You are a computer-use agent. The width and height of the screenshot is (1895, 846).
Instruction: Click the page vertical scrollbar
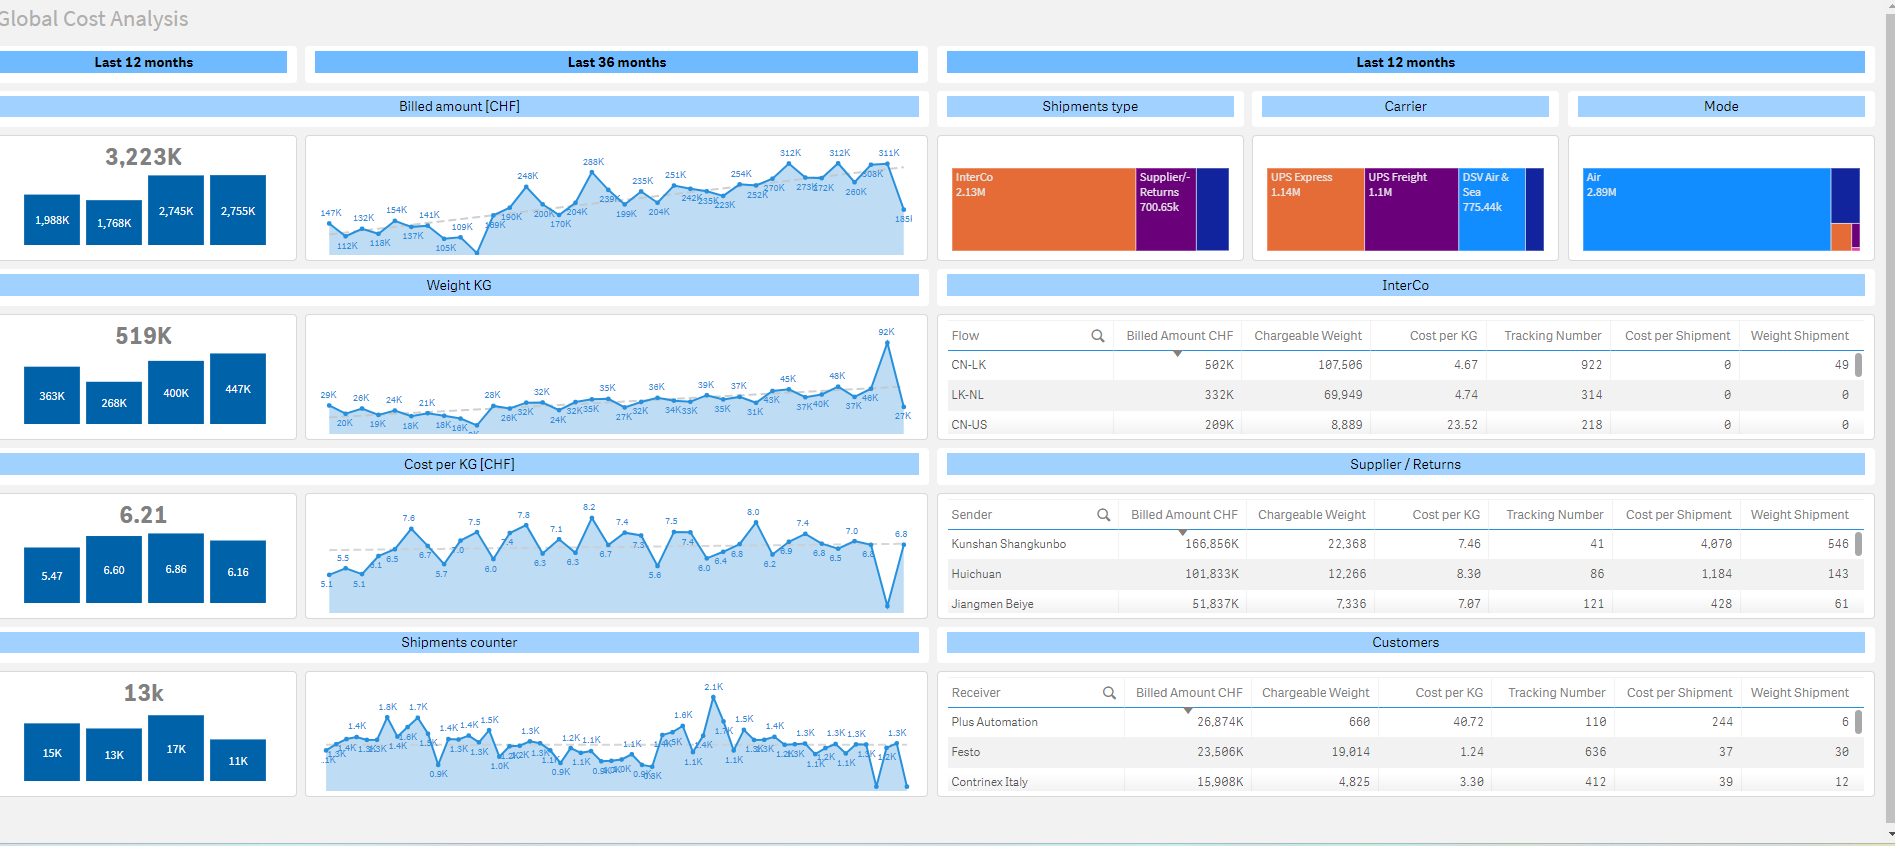tap(1890, 420)
